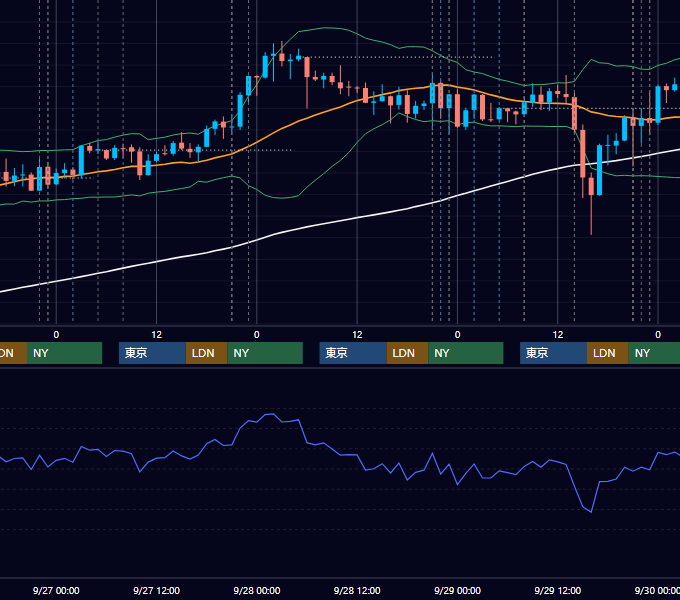Select the NY session block spanning 9/30 00:00
This screenshot has height=600, width=680.
pos(654,353)
